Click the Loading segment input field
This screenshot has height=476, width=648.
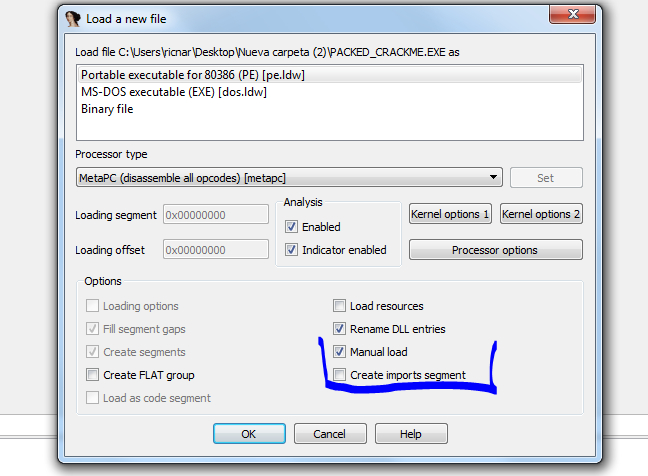(x=215, y=215)
